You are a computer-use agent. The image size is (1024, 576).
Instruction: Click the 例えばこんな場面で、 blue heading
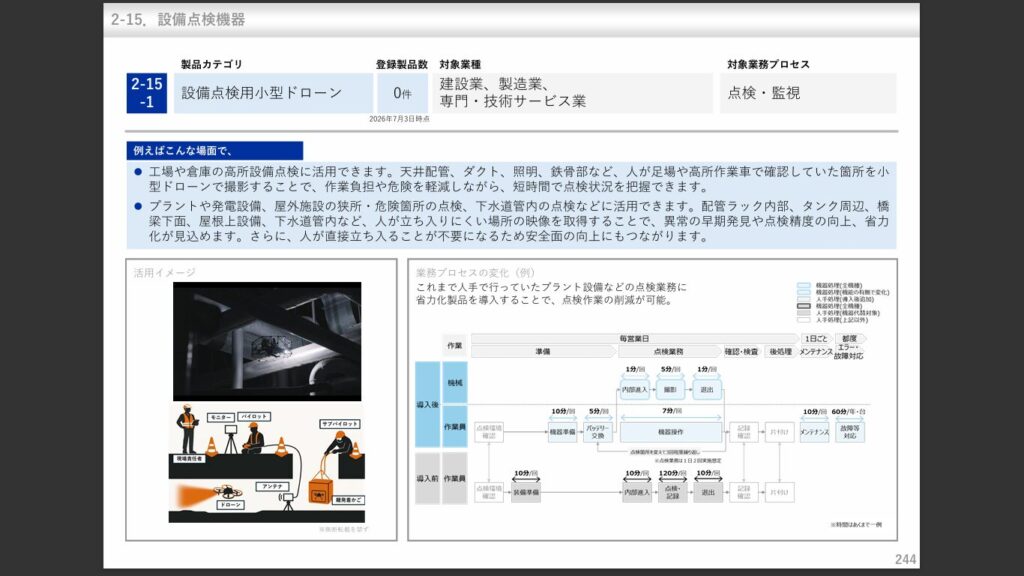click(x=215, y=151)
